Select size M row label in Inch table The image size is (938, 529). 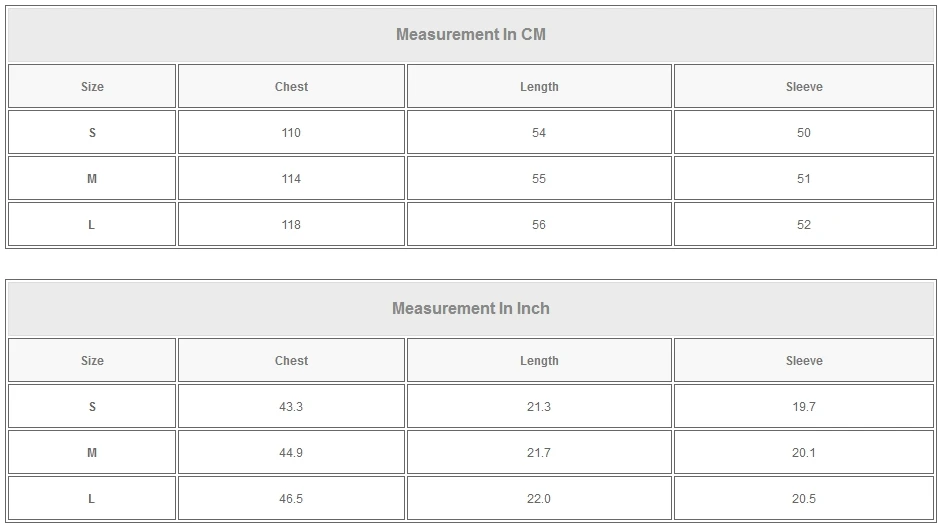(92, 453)
